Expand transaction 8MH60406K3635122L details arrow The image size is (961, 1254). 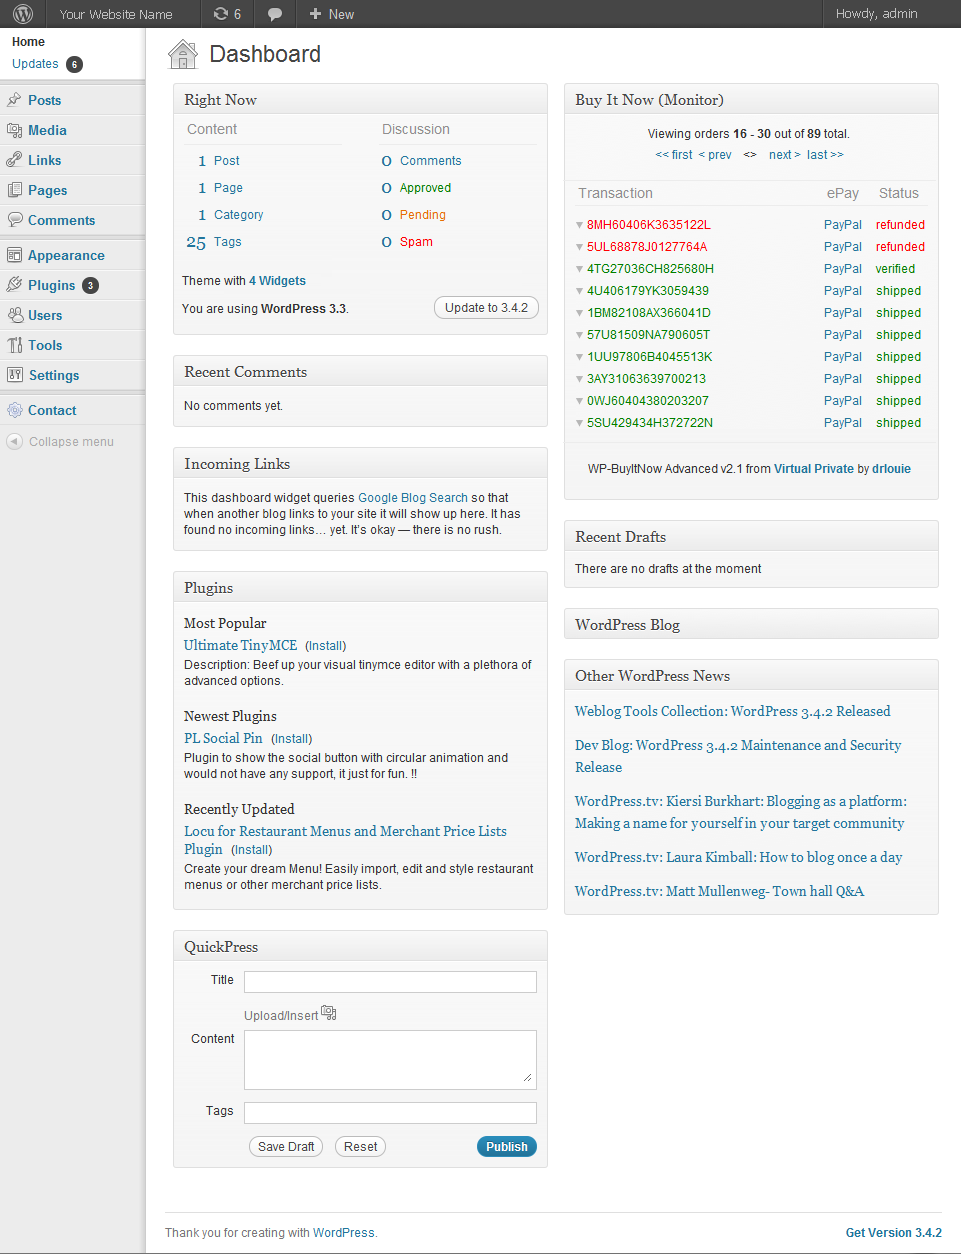click(x=580, y=225)
